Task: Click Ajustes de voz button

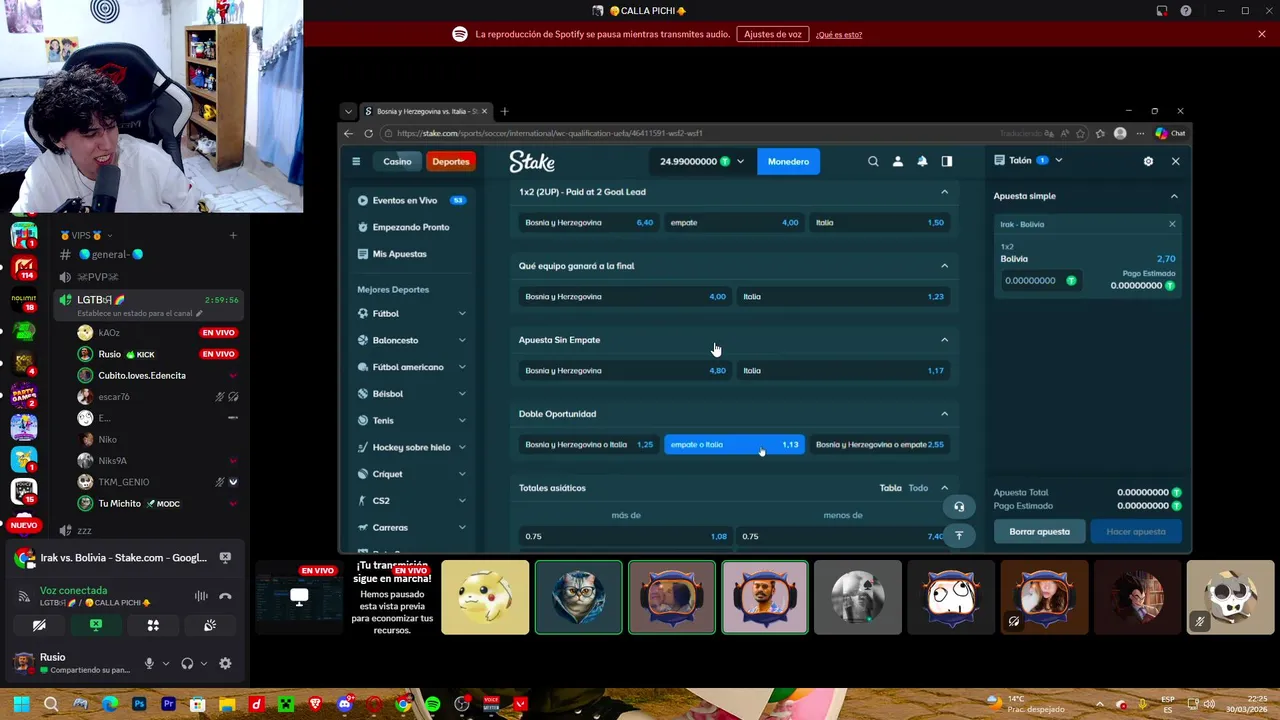Action: click(773, 34)
